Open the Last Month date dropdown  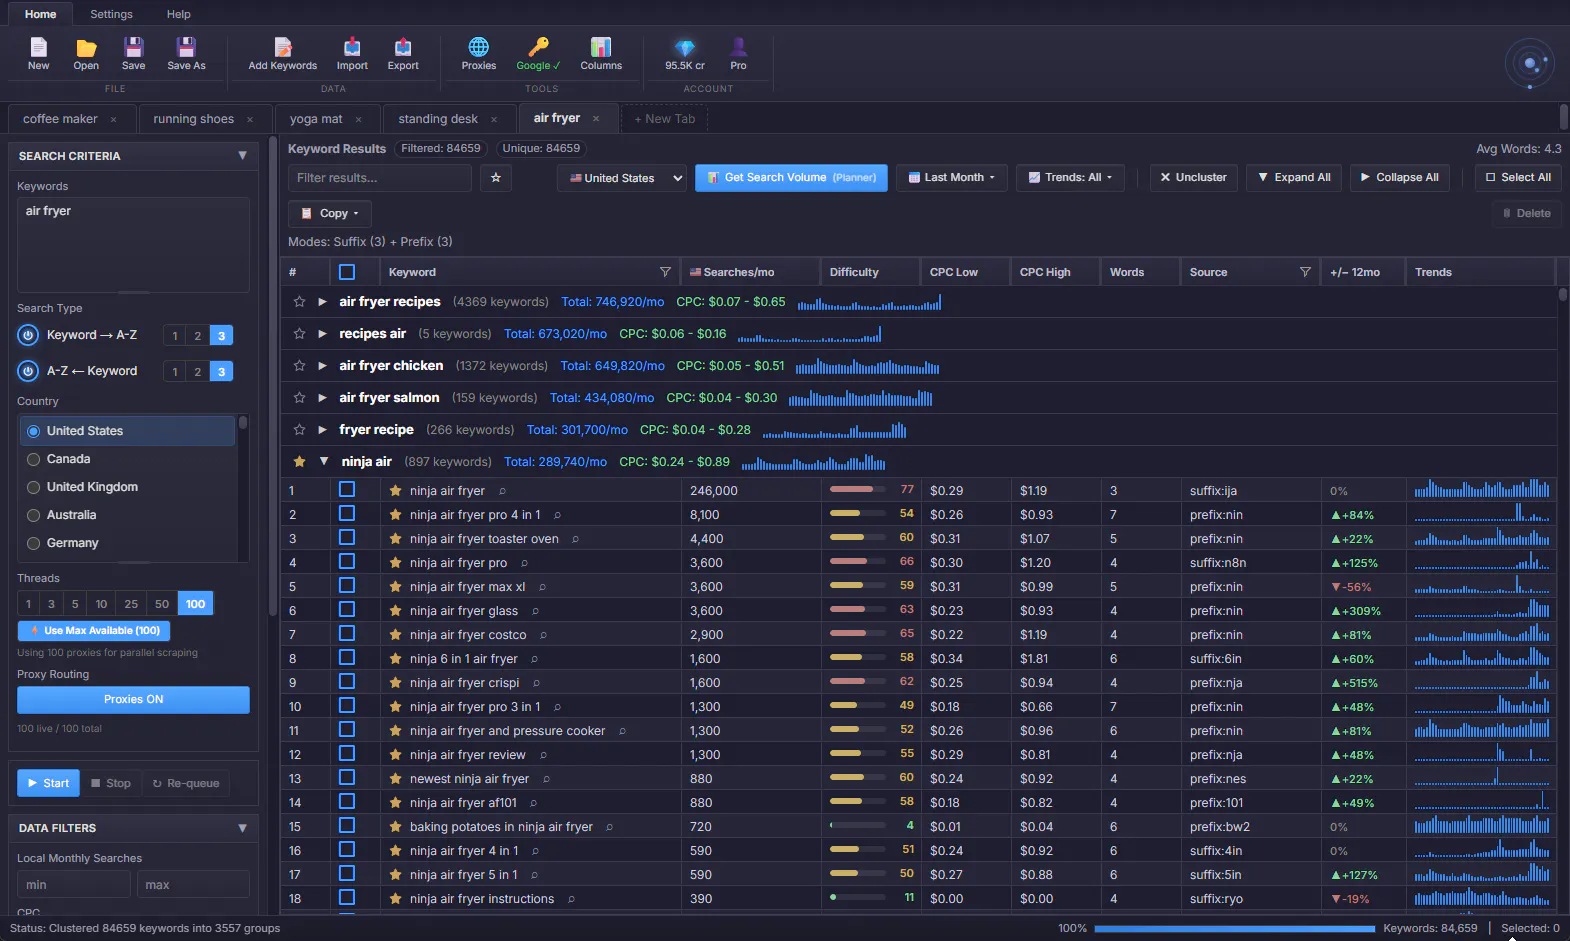click(952, 178)
